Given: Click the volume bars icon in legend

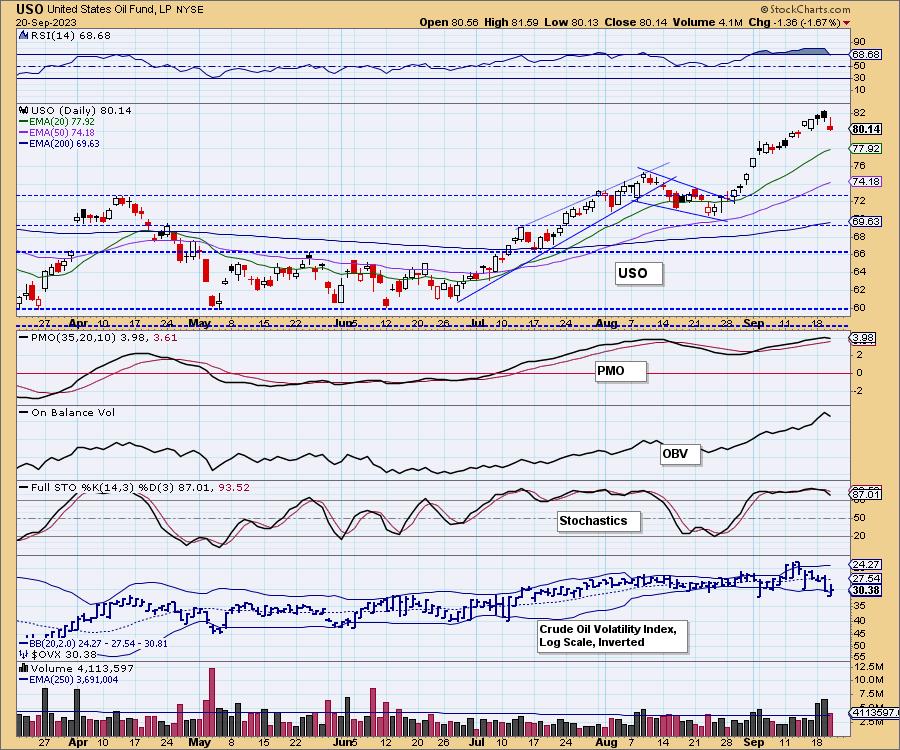Looking at the screenshot, I should tap(24, 668).
